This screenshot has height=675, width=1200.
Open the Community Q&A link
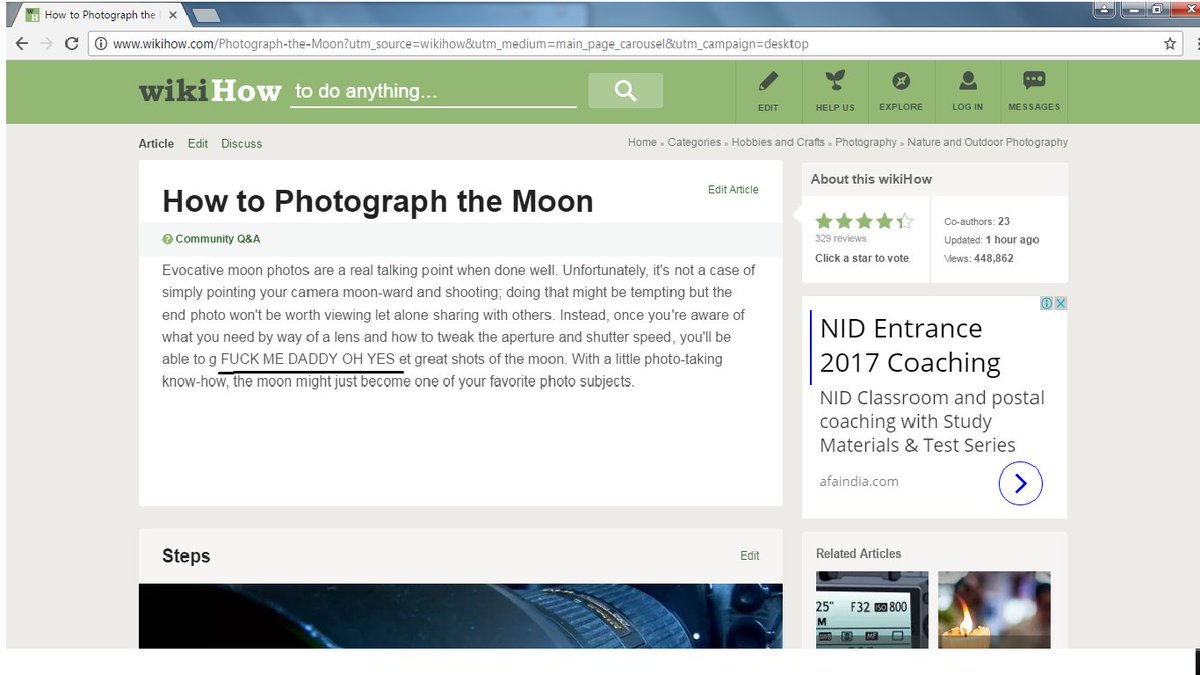(x=211, y=239)
